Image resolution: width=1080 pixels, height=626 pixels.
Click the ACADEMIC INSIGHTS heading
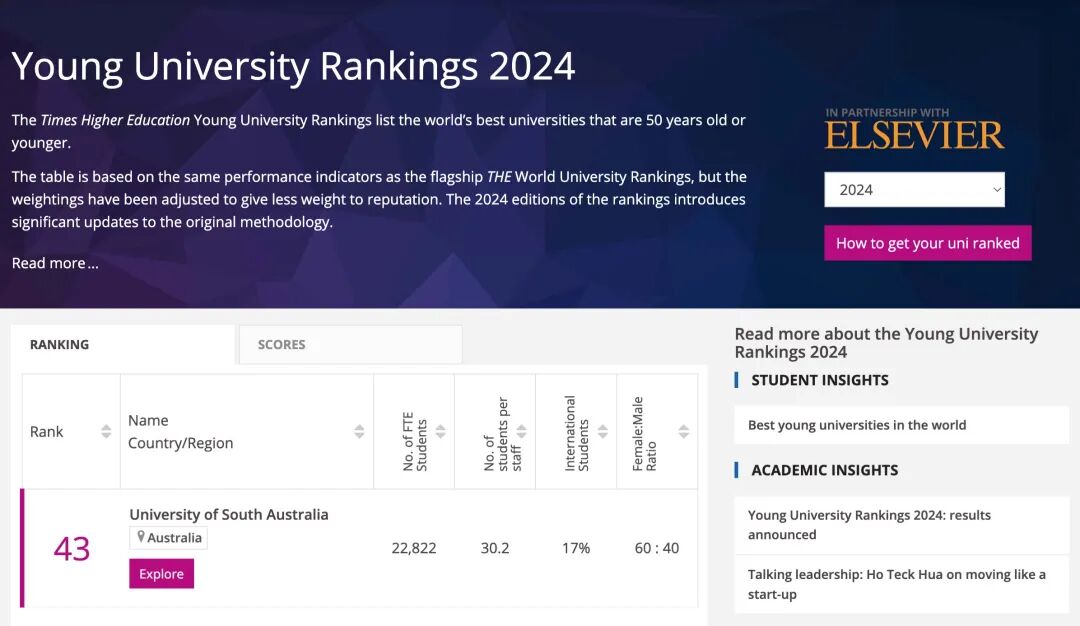[x=824, y=470]
